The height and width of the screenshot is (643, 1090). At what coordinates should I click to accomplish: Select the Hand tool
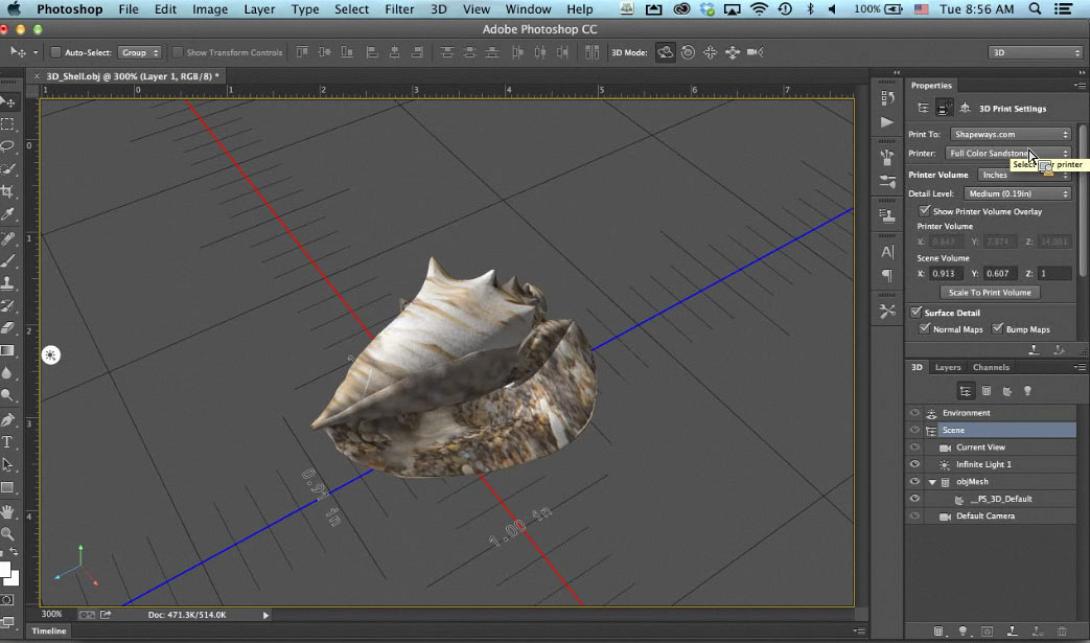7,511
